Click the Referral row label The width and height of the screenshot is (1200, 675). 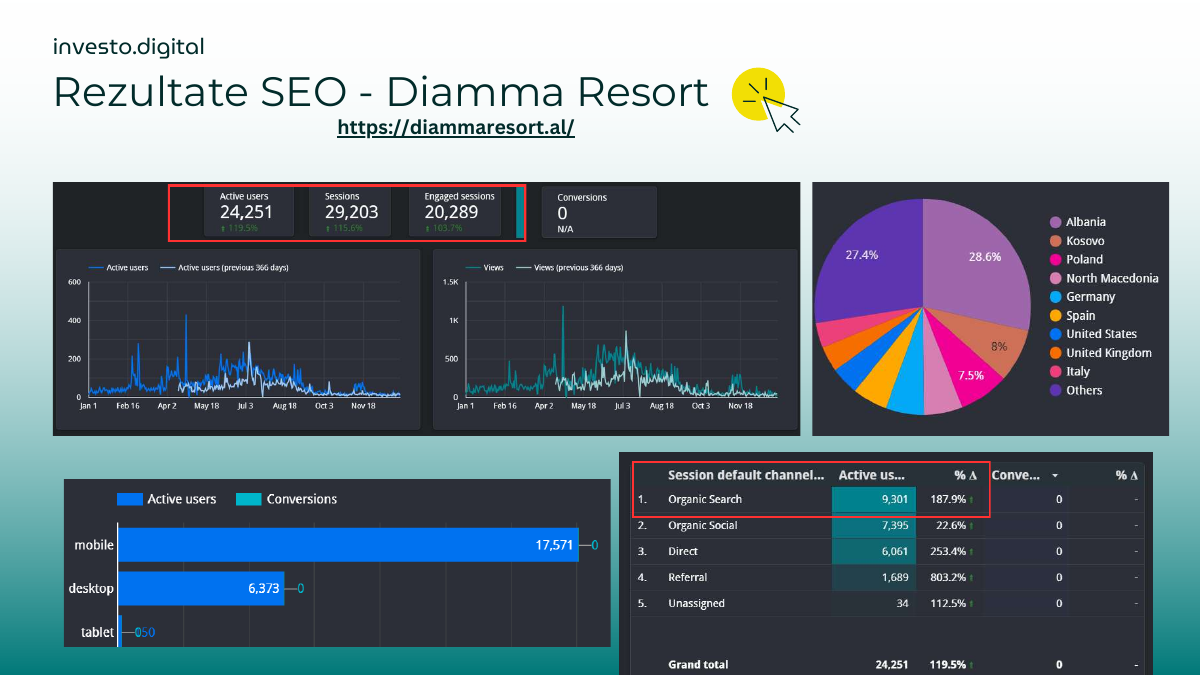(x=687, y=577)
